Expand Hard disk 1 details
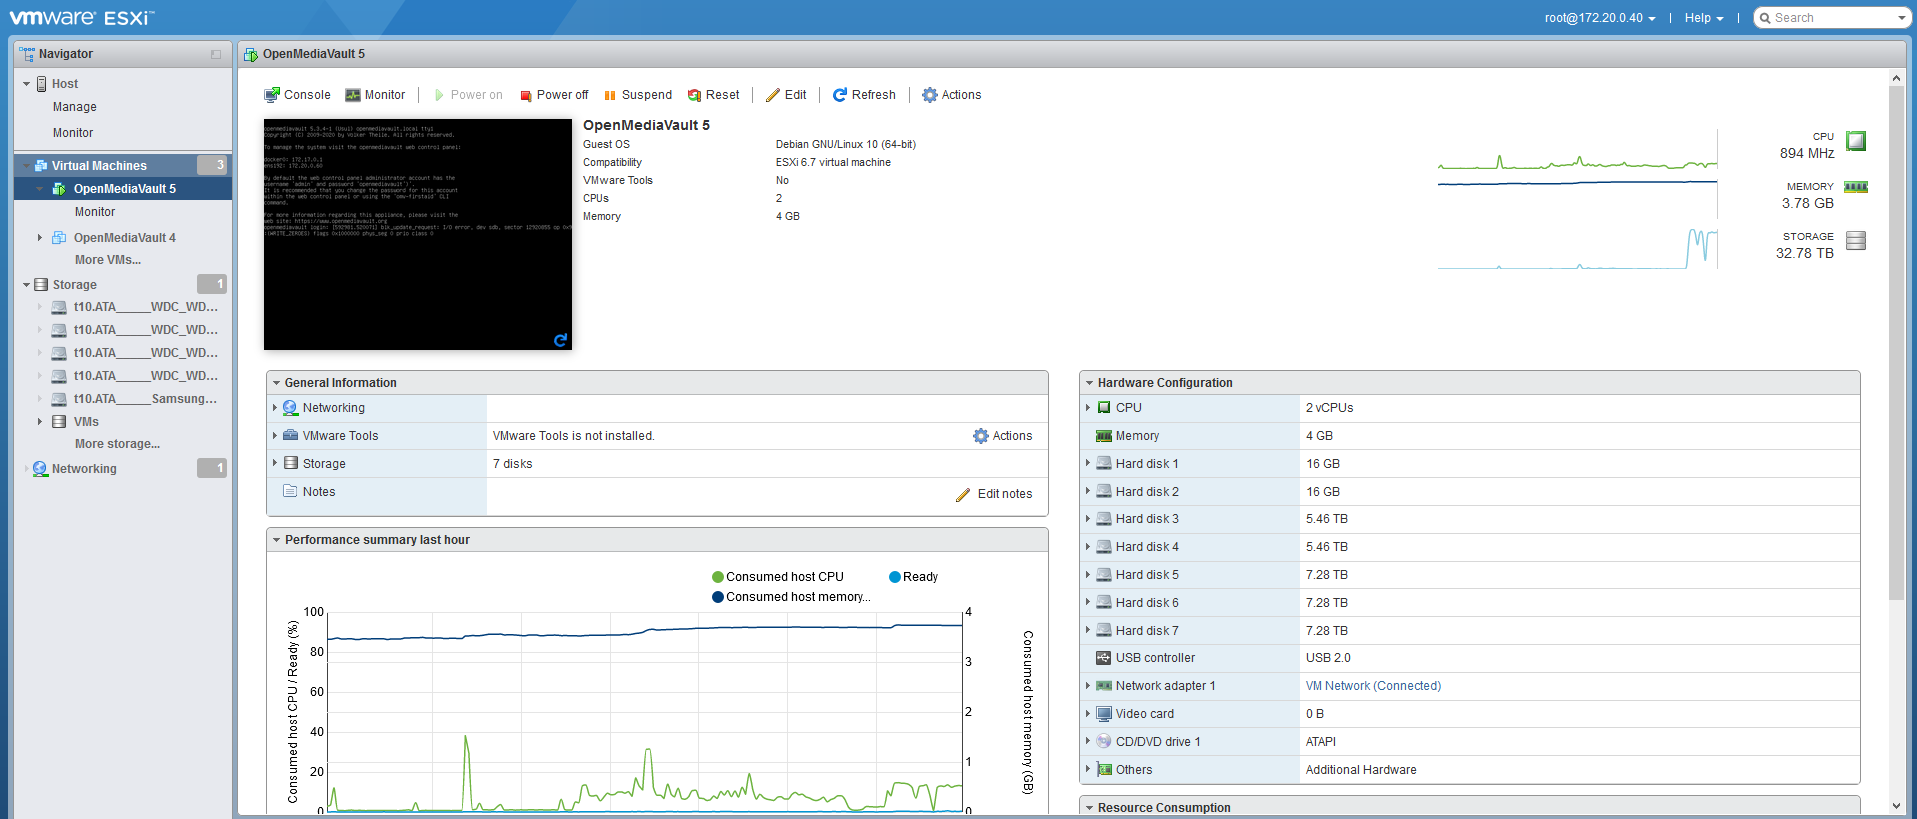This screenshot has width=1917, height=819. pos(1088,464)
